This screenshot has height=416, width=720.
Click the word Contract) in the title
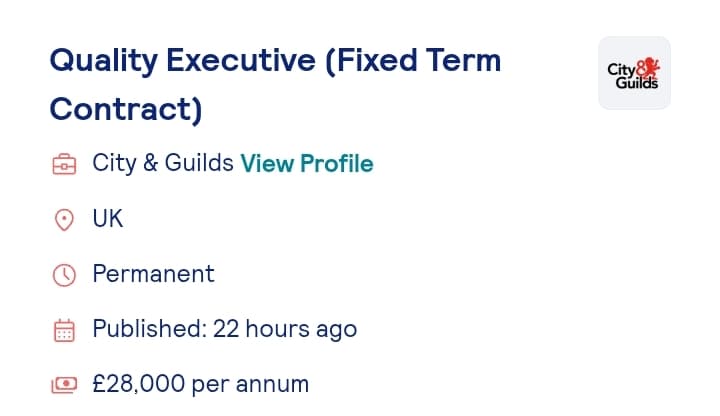[x=126, y=109]
